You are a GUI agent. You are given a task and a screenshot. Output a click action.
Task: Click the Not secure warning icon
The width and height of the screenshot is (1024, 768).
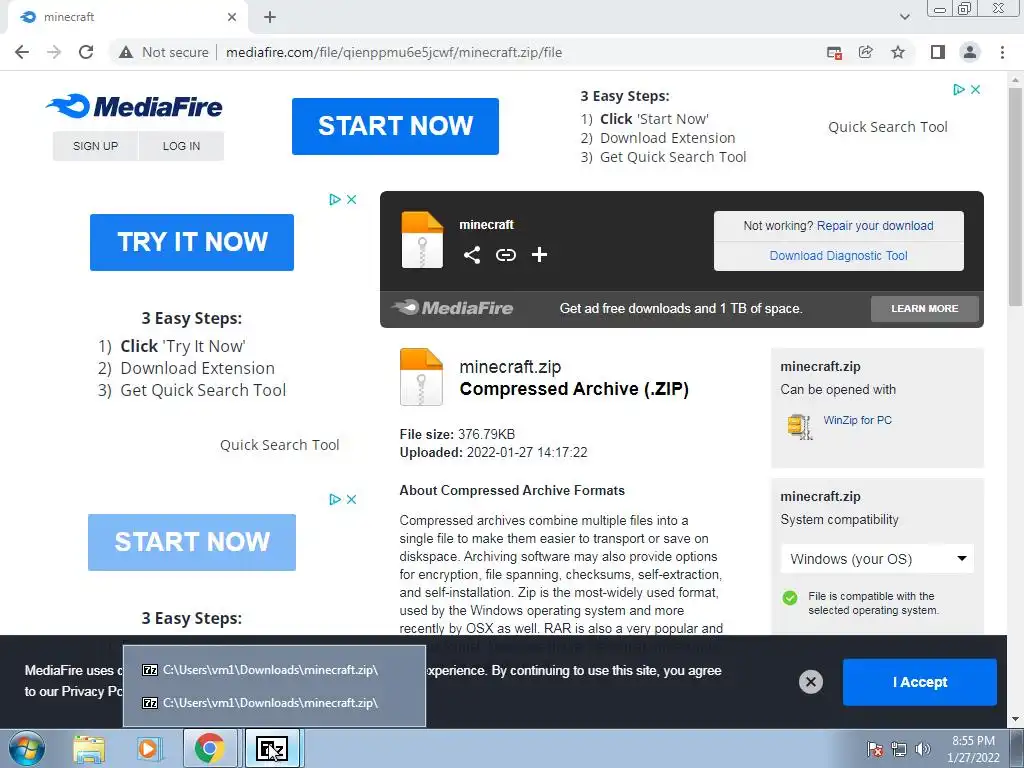(126, 52)
